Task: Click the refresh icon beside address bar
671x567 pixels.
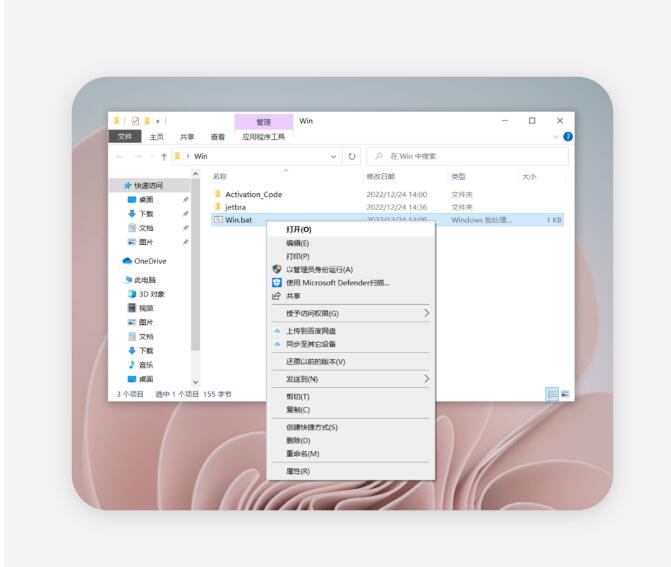Action: tap(352, 156)
